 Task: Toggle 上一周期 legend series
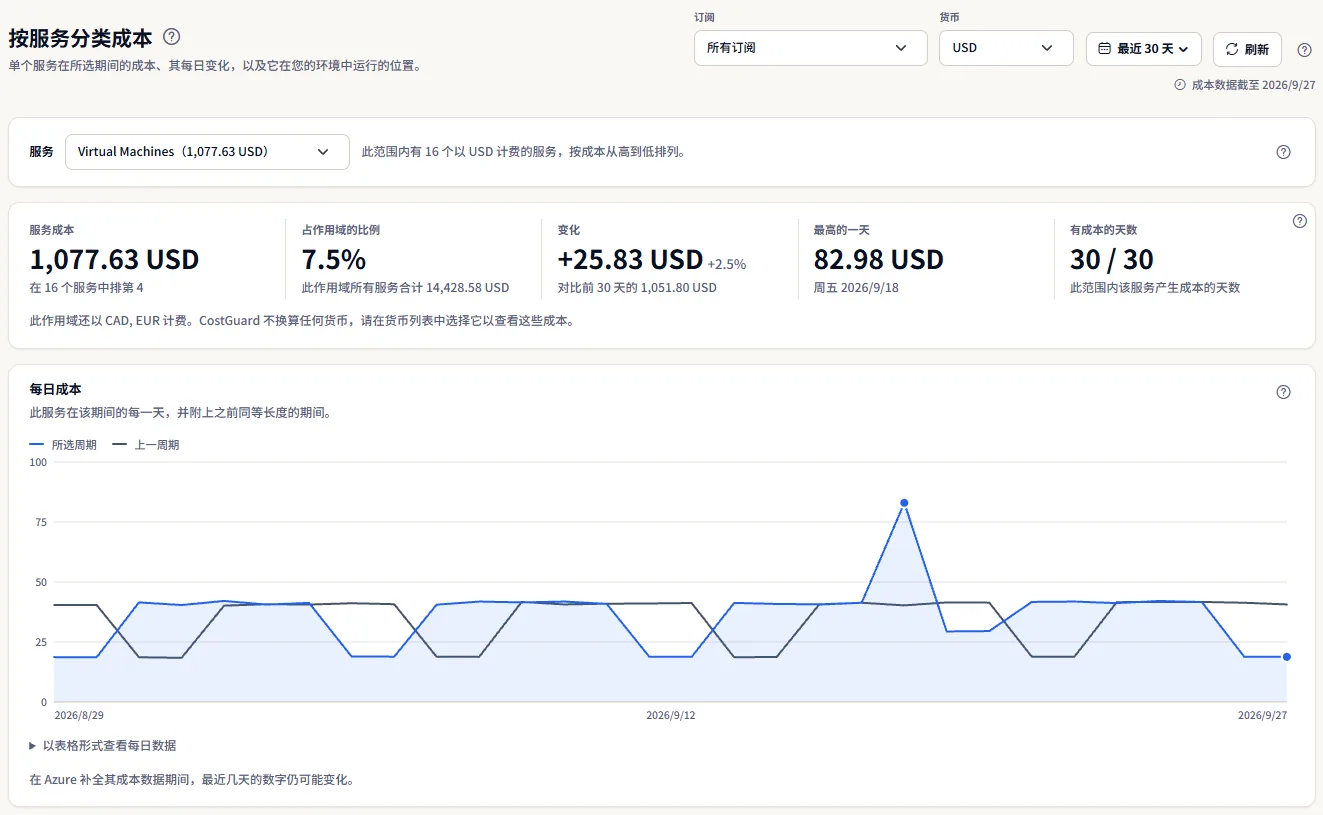[x=146, y=445]
